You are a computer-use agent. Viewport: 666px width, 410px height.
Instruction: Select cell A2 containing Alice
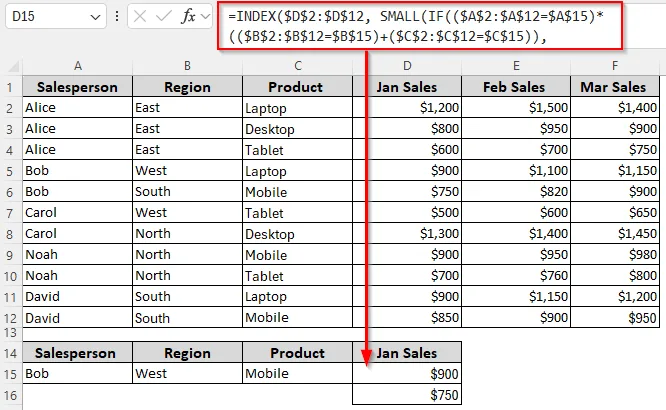[78, 107]
